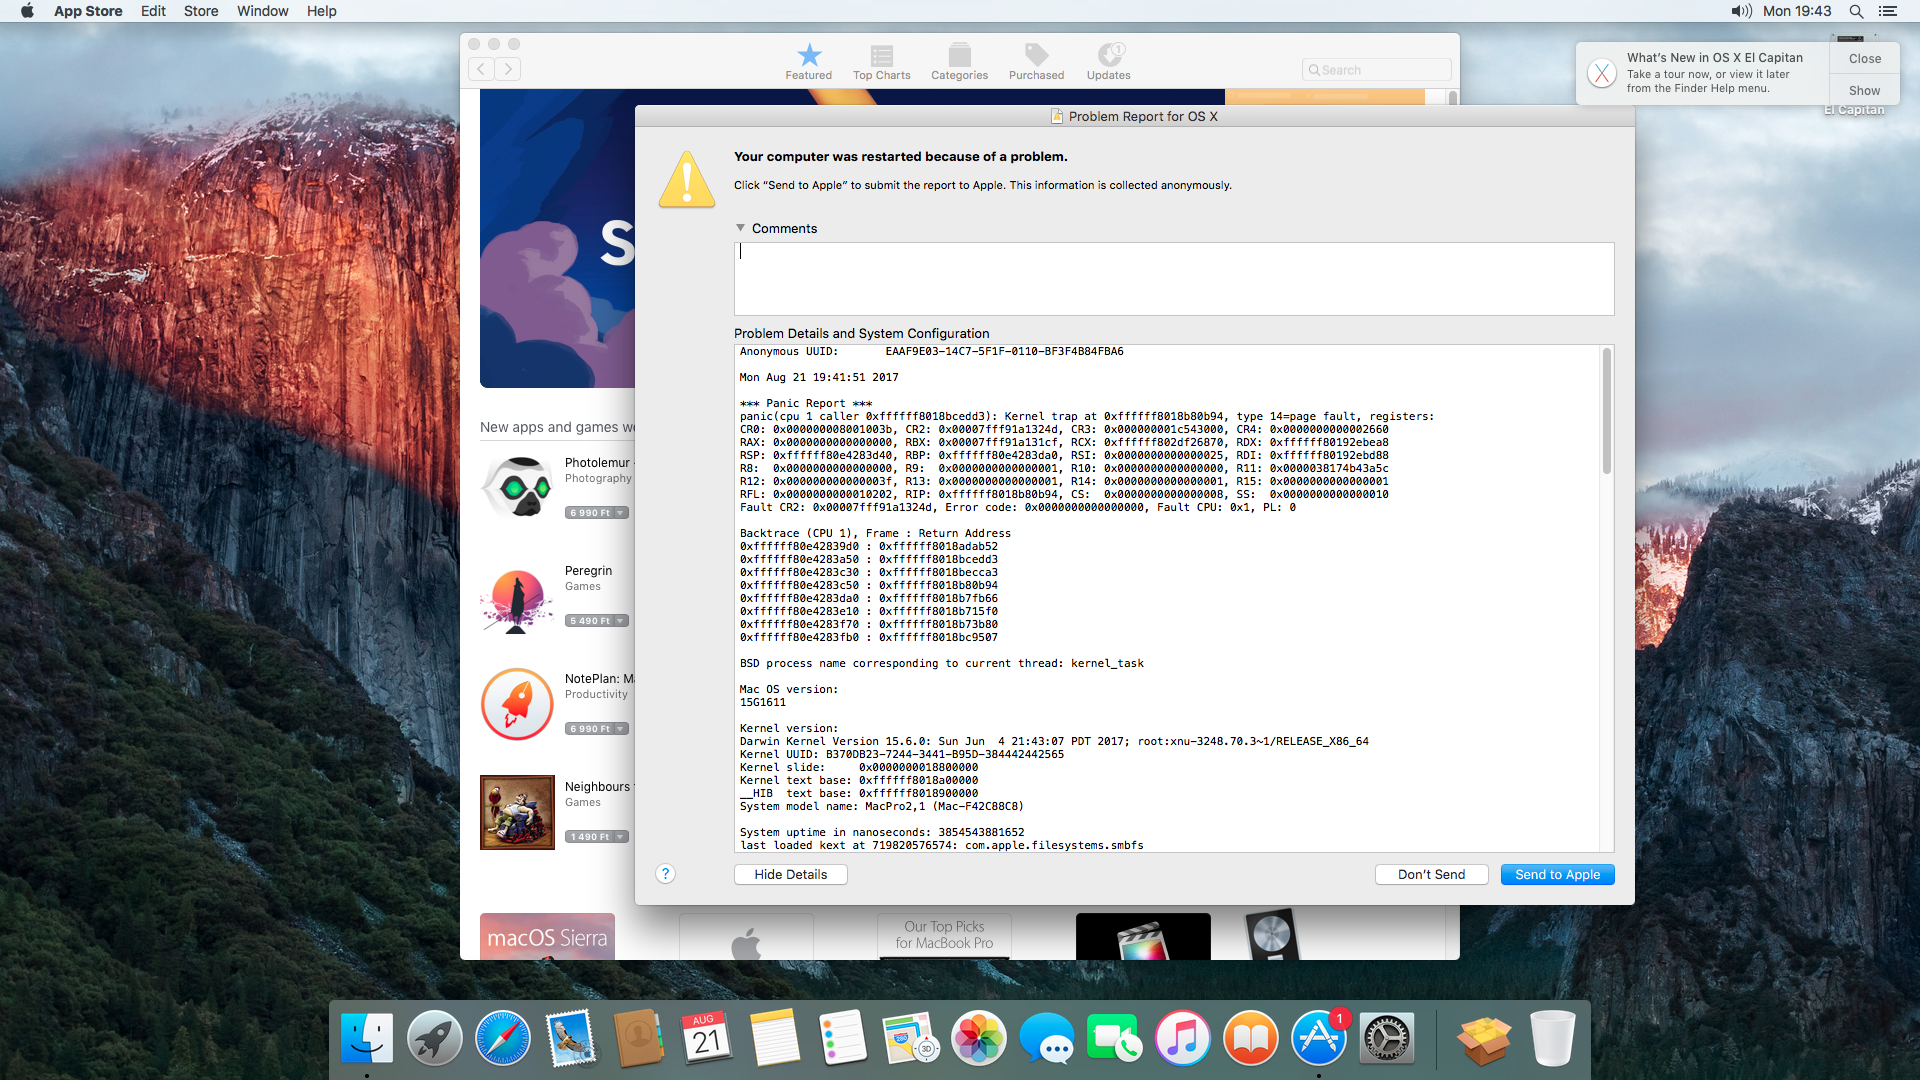Click the problem details scrollbar
This screenshot has height=1080, width=1920.
pos(1607,411)
